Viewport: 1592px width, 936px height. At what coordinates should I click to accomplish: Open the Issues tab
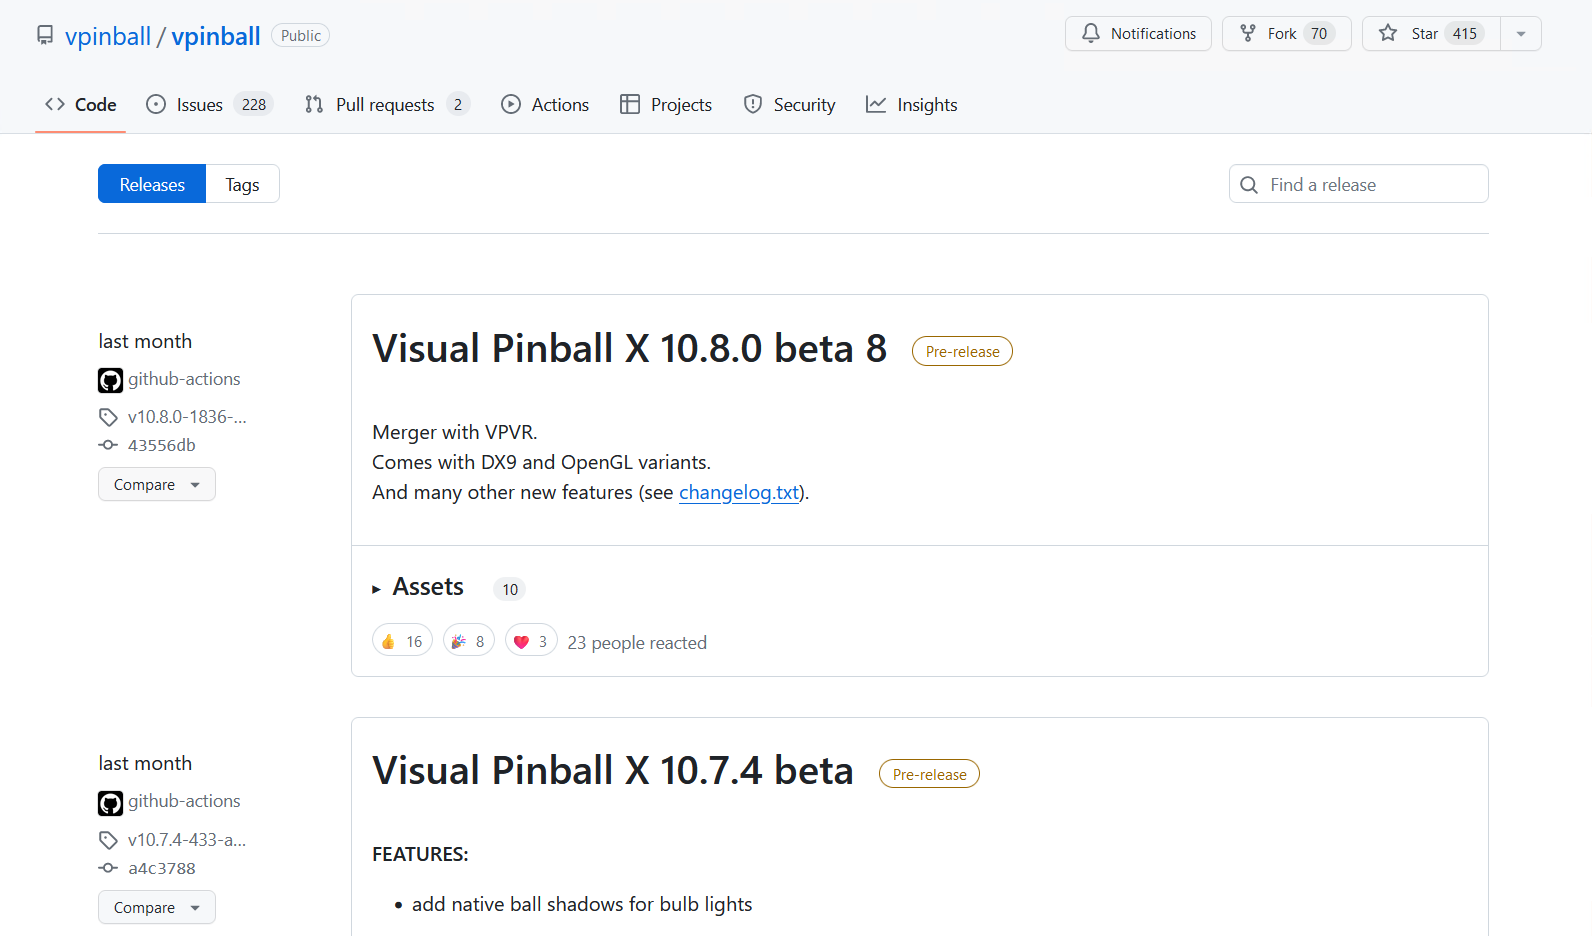coord(209,104)
